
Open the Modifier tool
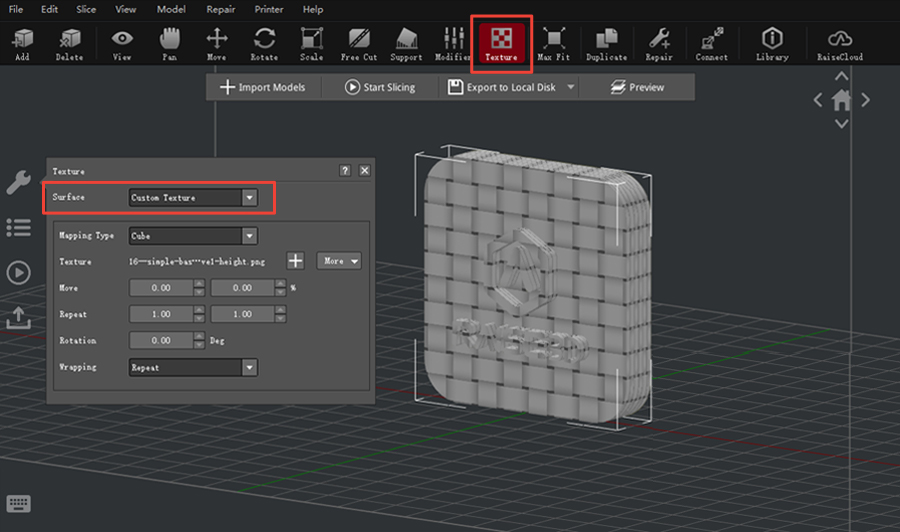coord(453,44)
